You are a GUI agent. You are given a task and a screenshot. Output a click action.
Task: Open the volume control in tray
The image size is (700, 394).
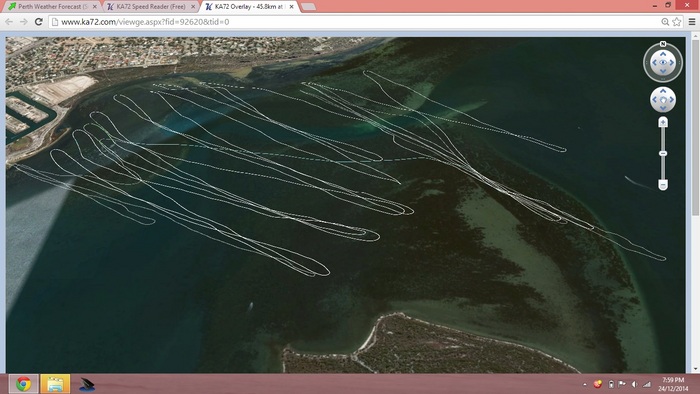[634, 384]
